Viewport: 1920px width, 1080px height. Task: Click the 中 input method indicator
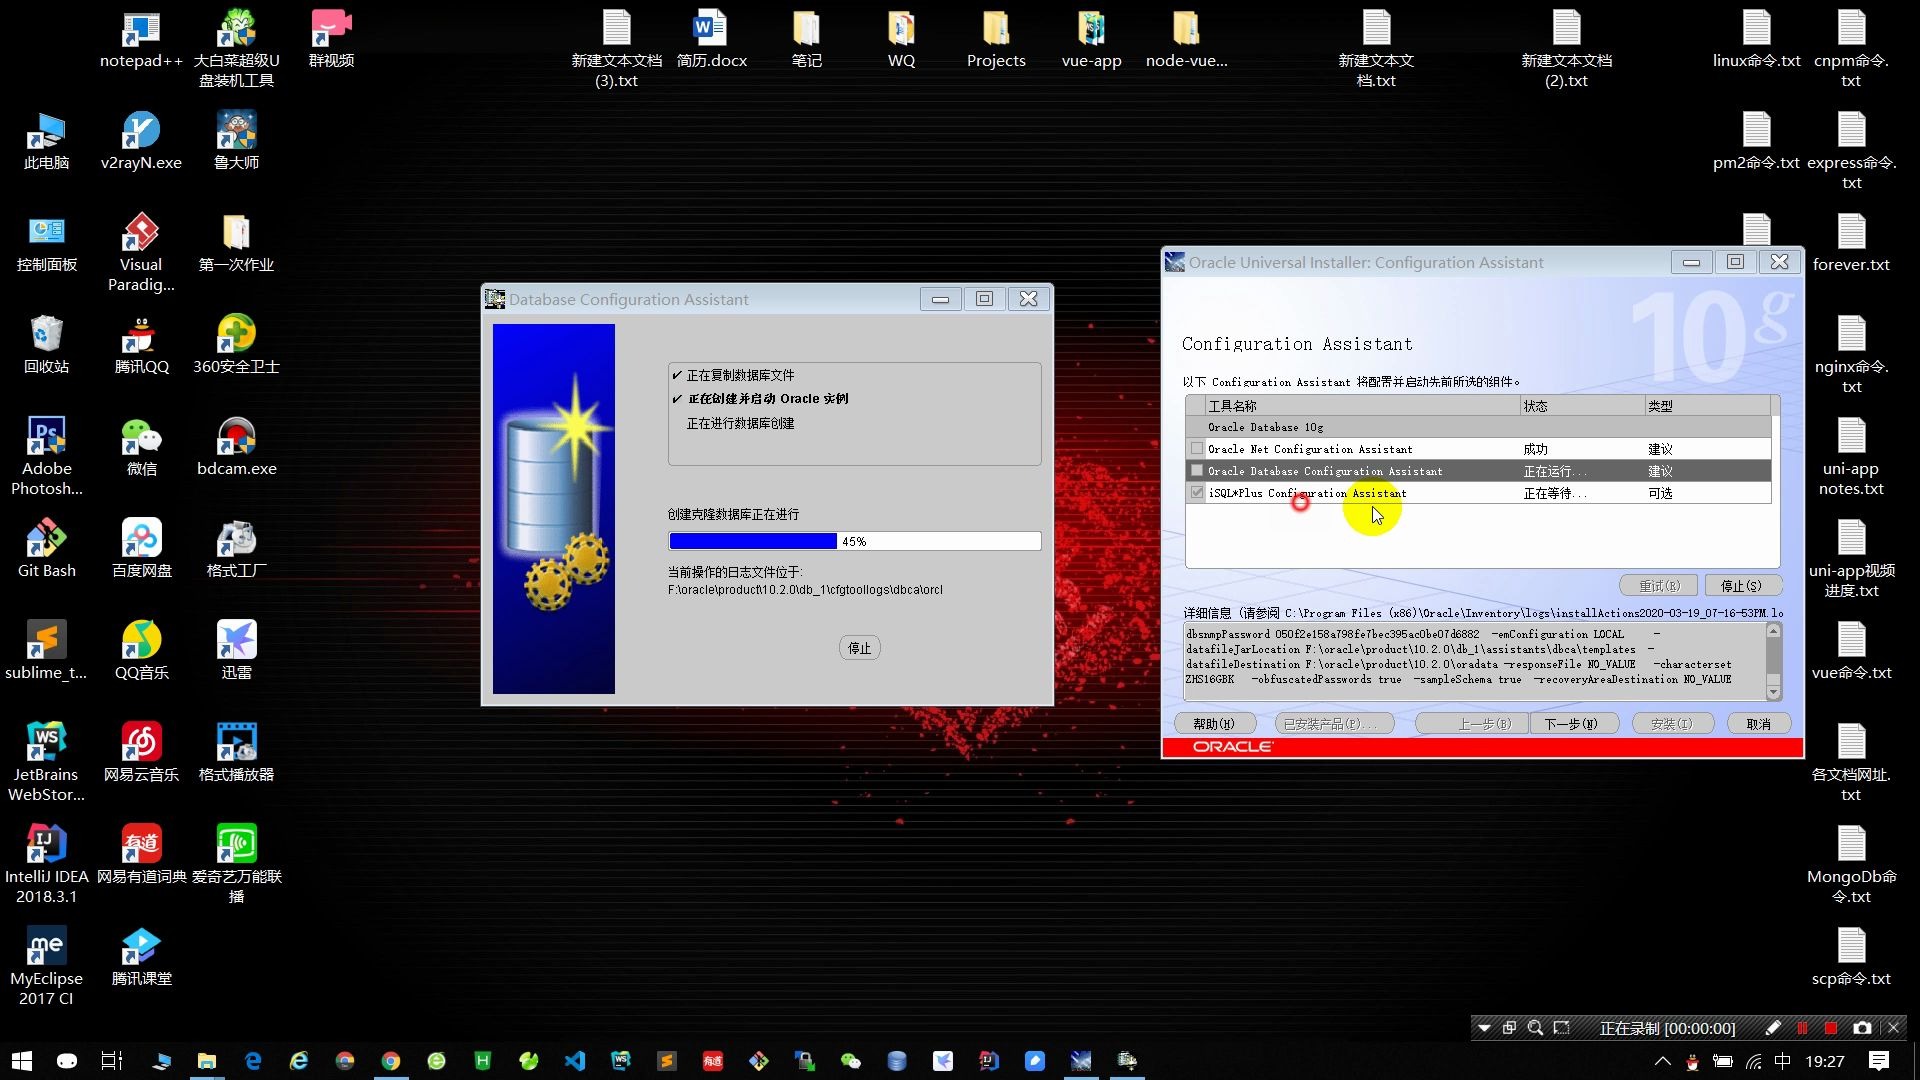[x=1783, y=1061]
